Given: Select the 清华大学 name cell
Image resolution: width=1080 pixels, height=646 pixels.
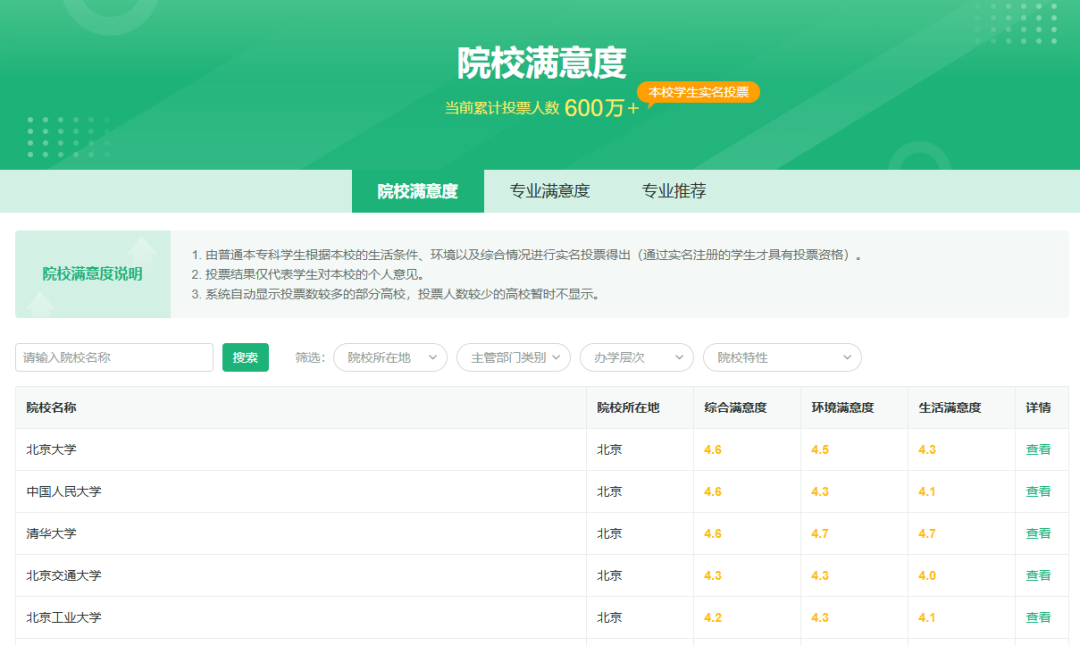Looking at the screenshot, I should pos(301,534).
